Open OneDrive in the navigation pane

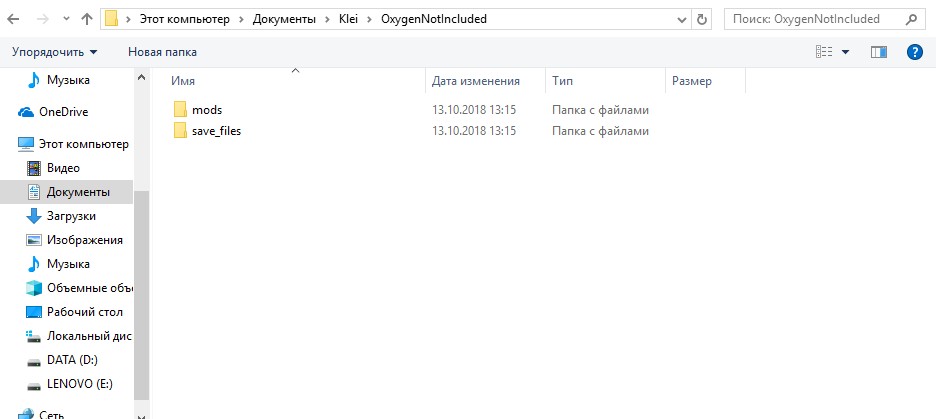63,112
